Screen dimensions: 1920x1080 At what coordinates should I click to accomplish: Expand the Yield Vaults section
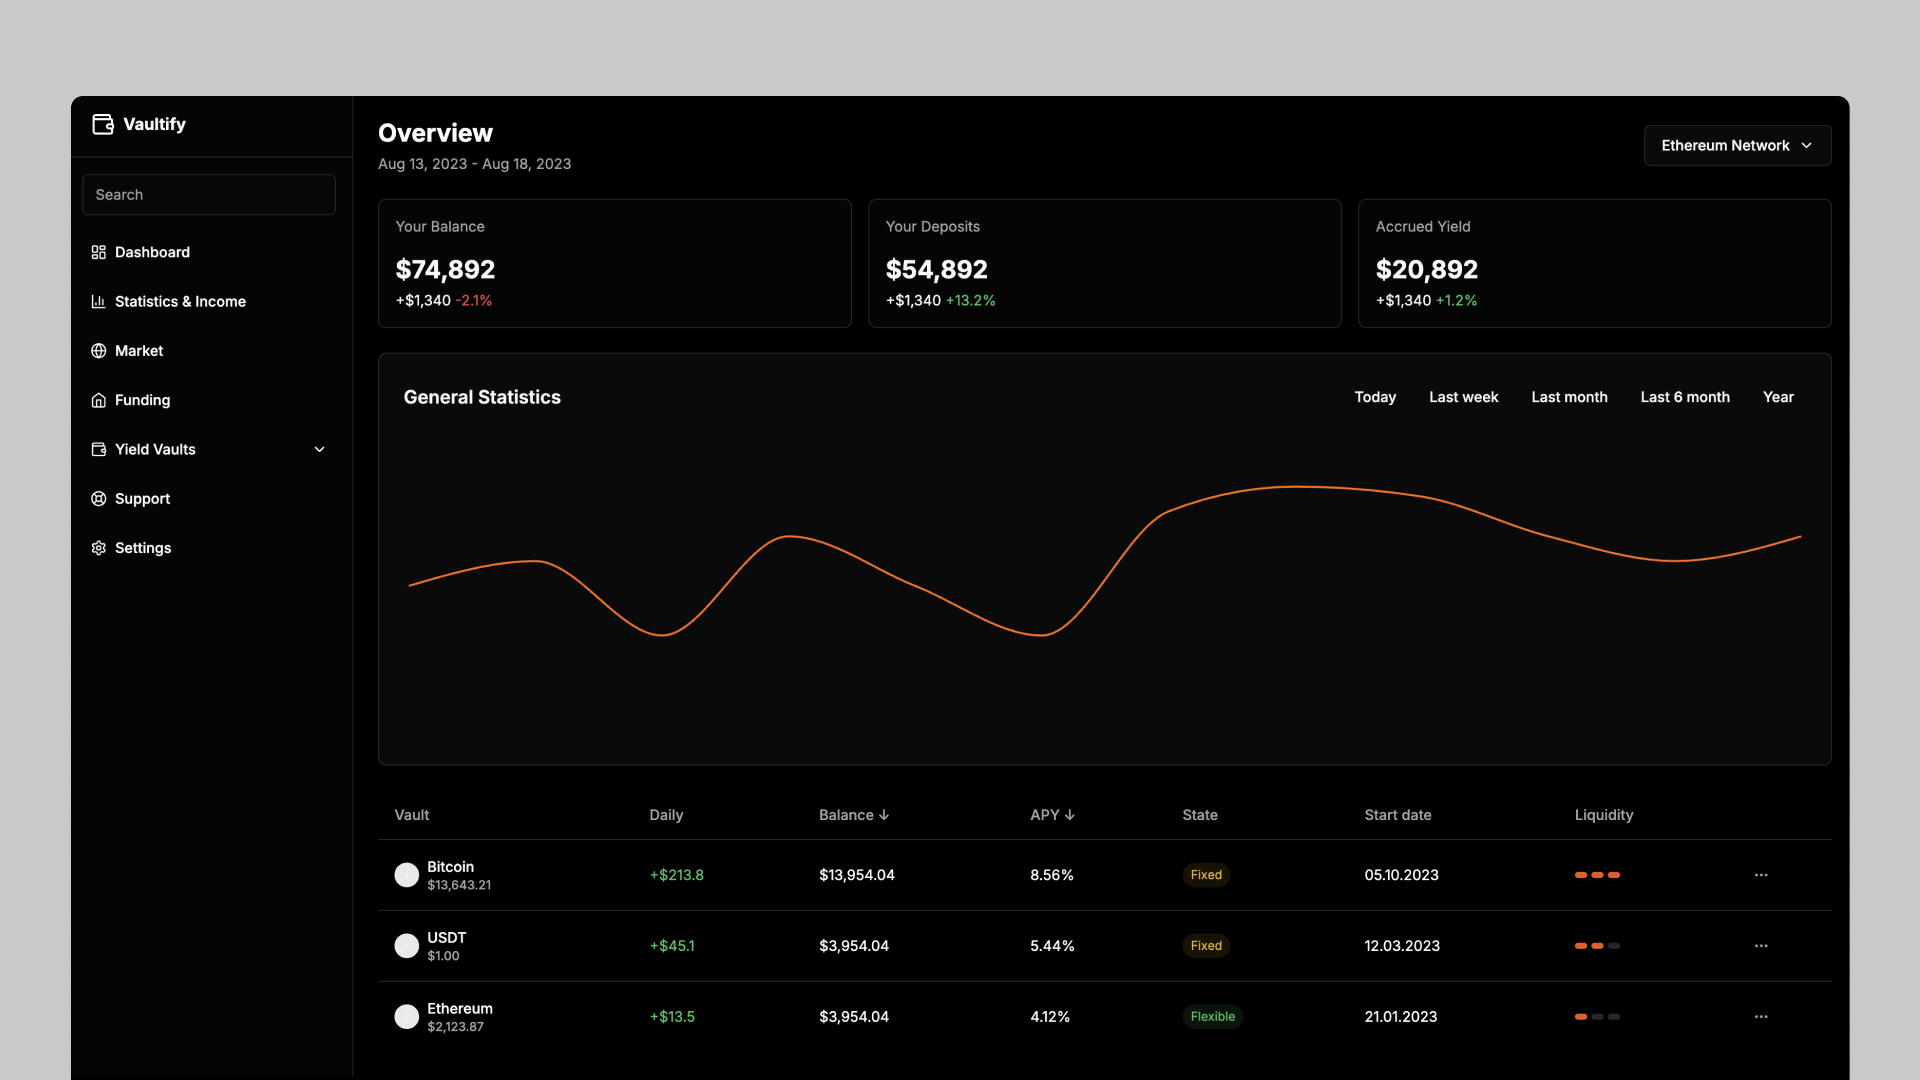click(x=319, y=449)
